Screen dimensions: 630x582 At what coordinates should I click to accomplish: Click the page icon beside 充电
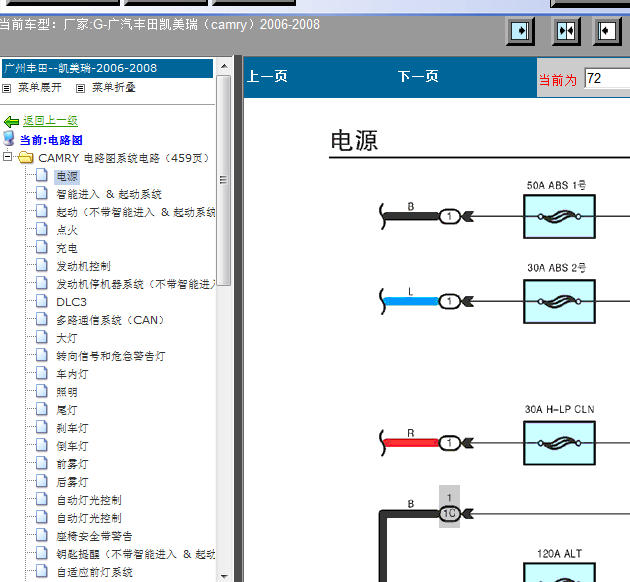coord(42,247)
